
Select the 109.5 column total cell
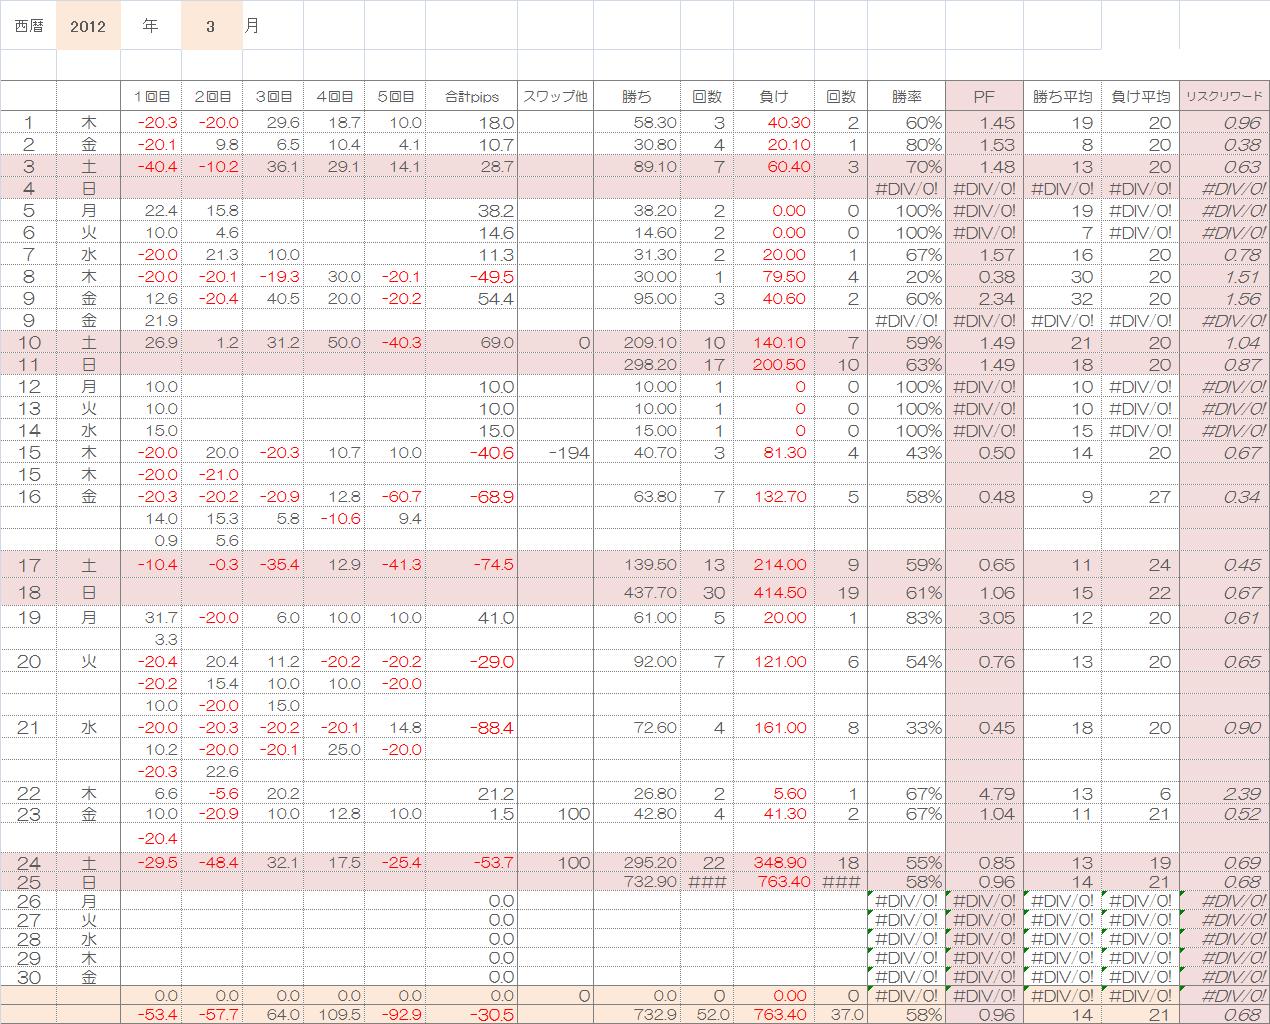tap(334, 1014)
